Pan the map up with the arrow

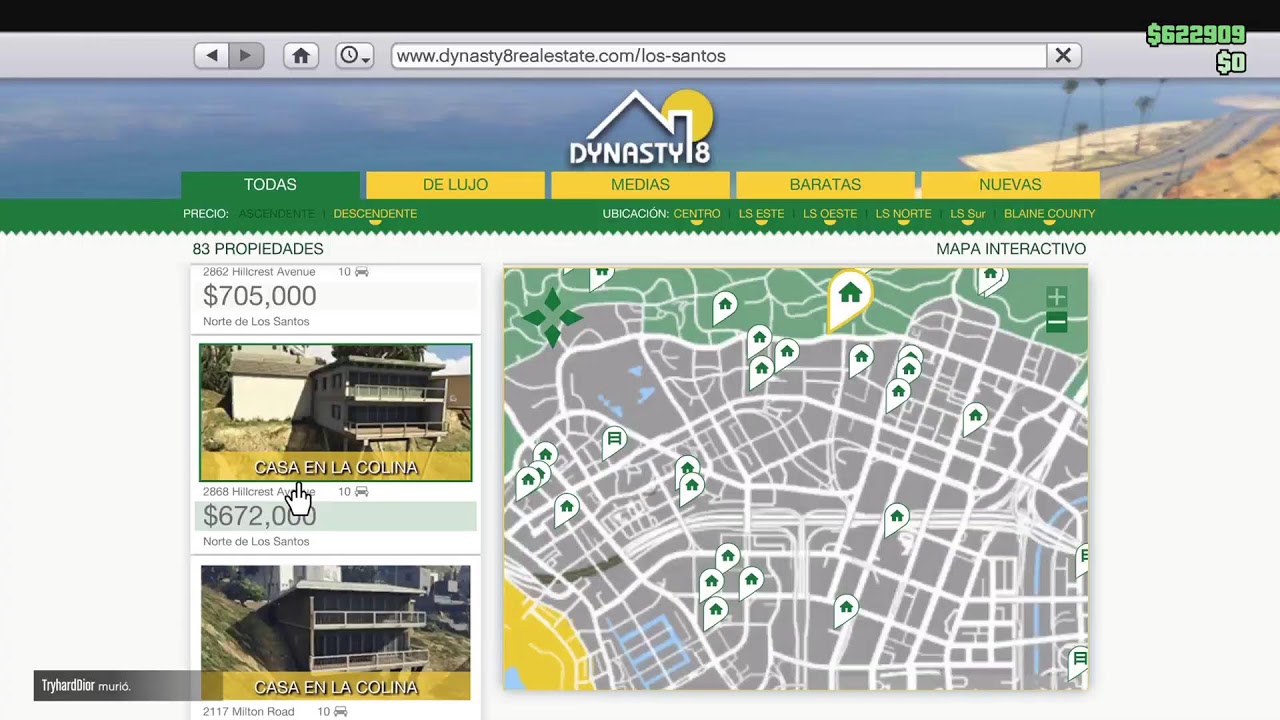point(552,298)
